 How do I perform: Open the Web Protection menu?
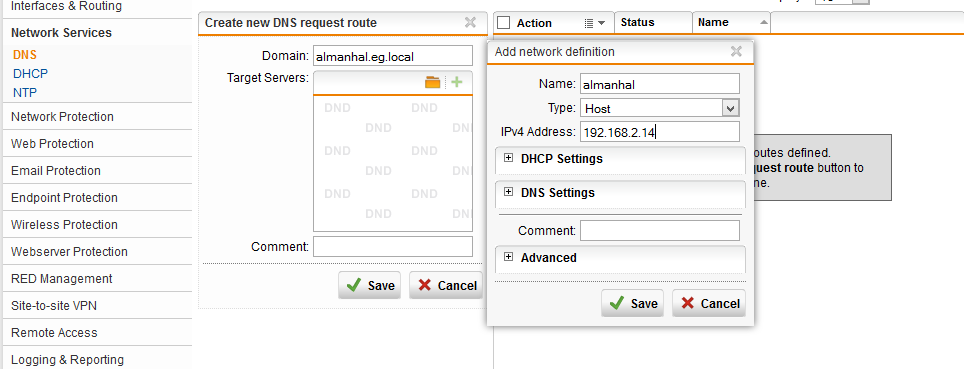pos(52,143)
